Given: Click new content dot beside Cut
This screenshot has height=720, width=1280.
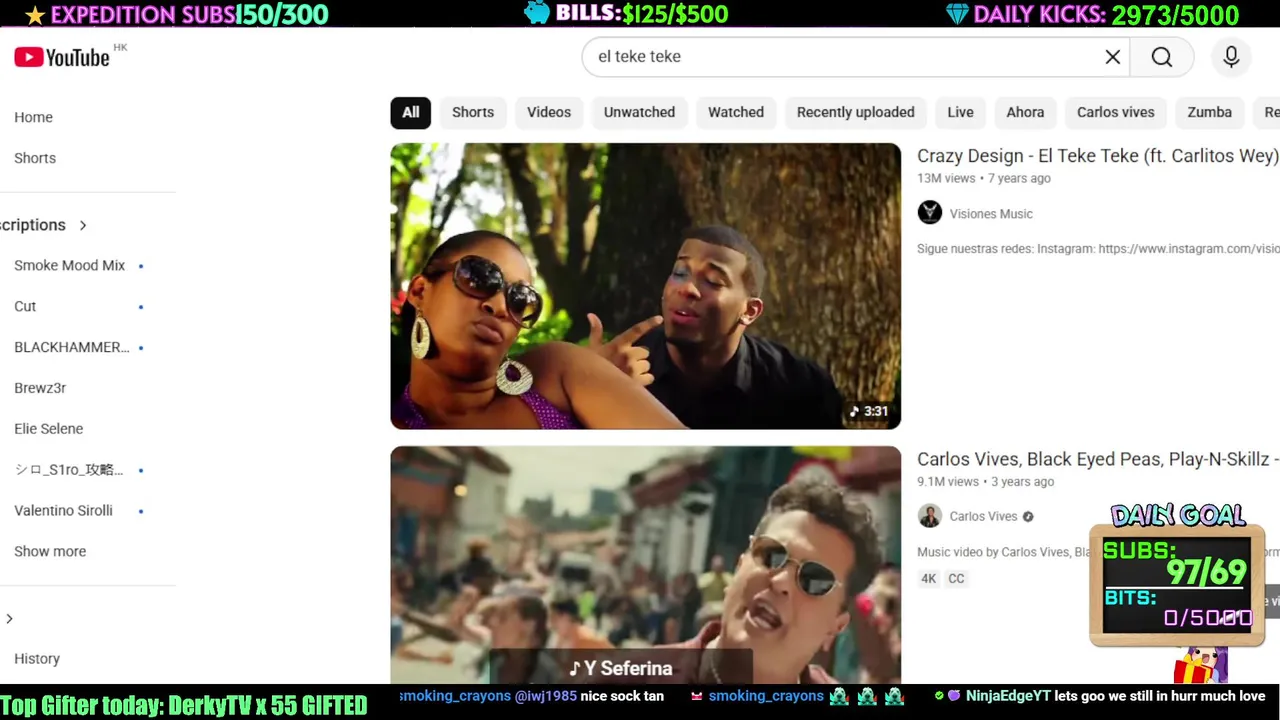Looking at the screenshot, I should coord(141,307).
